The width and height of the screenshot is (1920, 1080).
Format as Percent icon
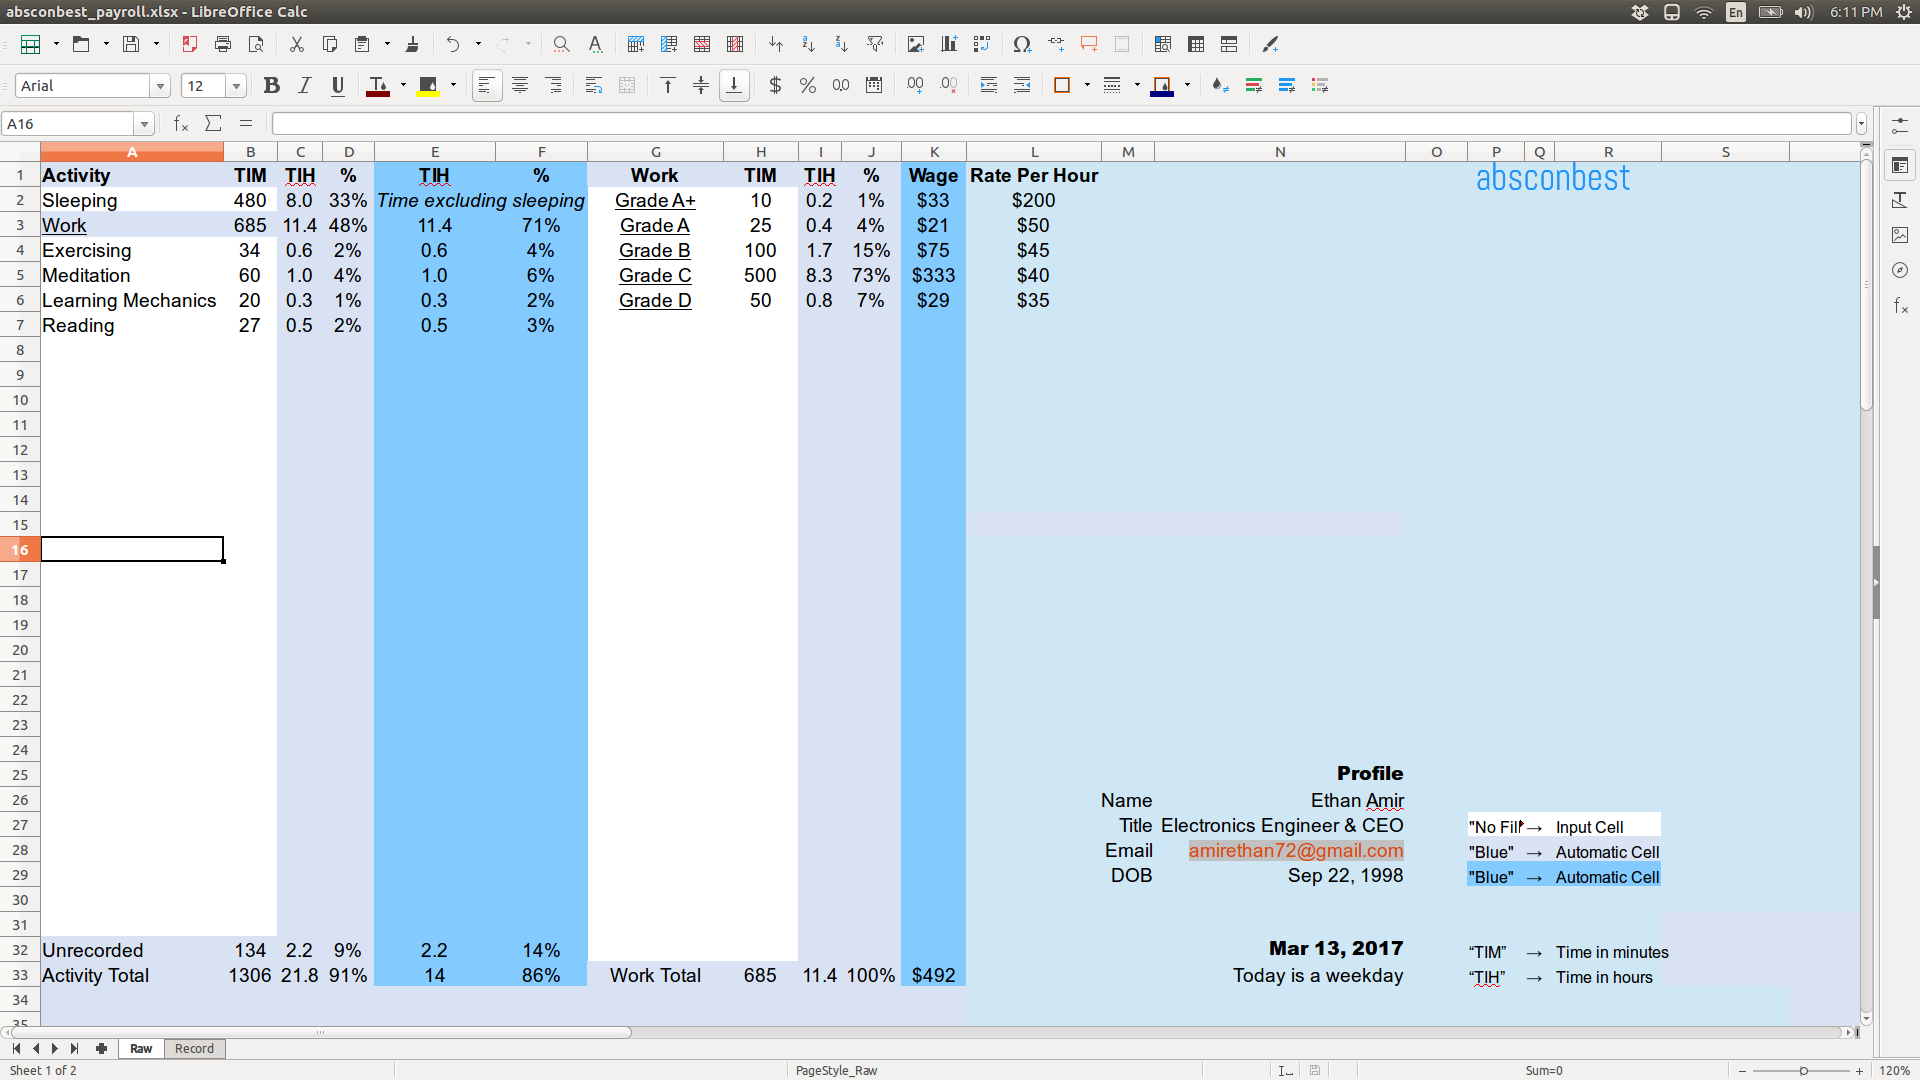click(x=808, y=86)
